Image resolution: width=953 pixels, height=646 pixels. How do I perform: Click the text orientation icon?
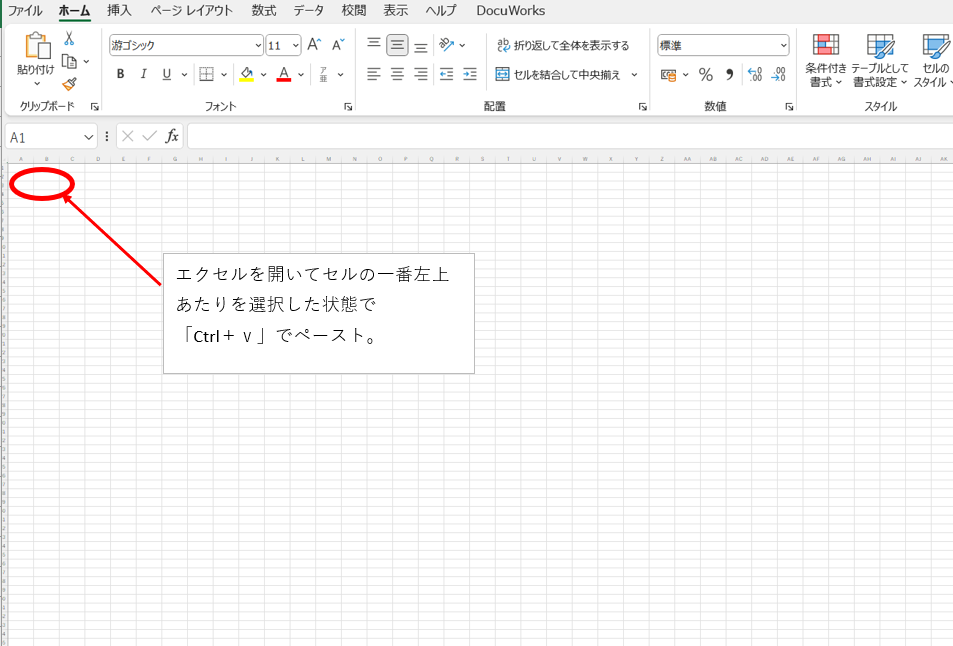point(447,44)
